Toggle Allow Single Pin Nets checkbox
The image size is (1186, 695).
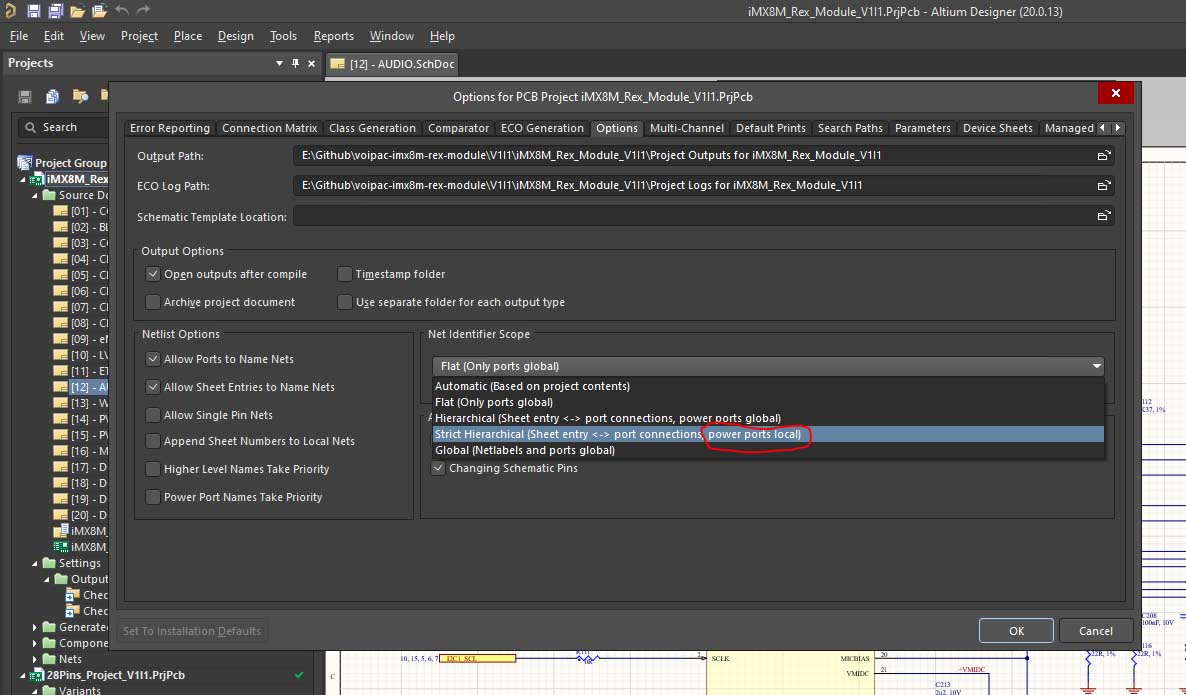153,415
